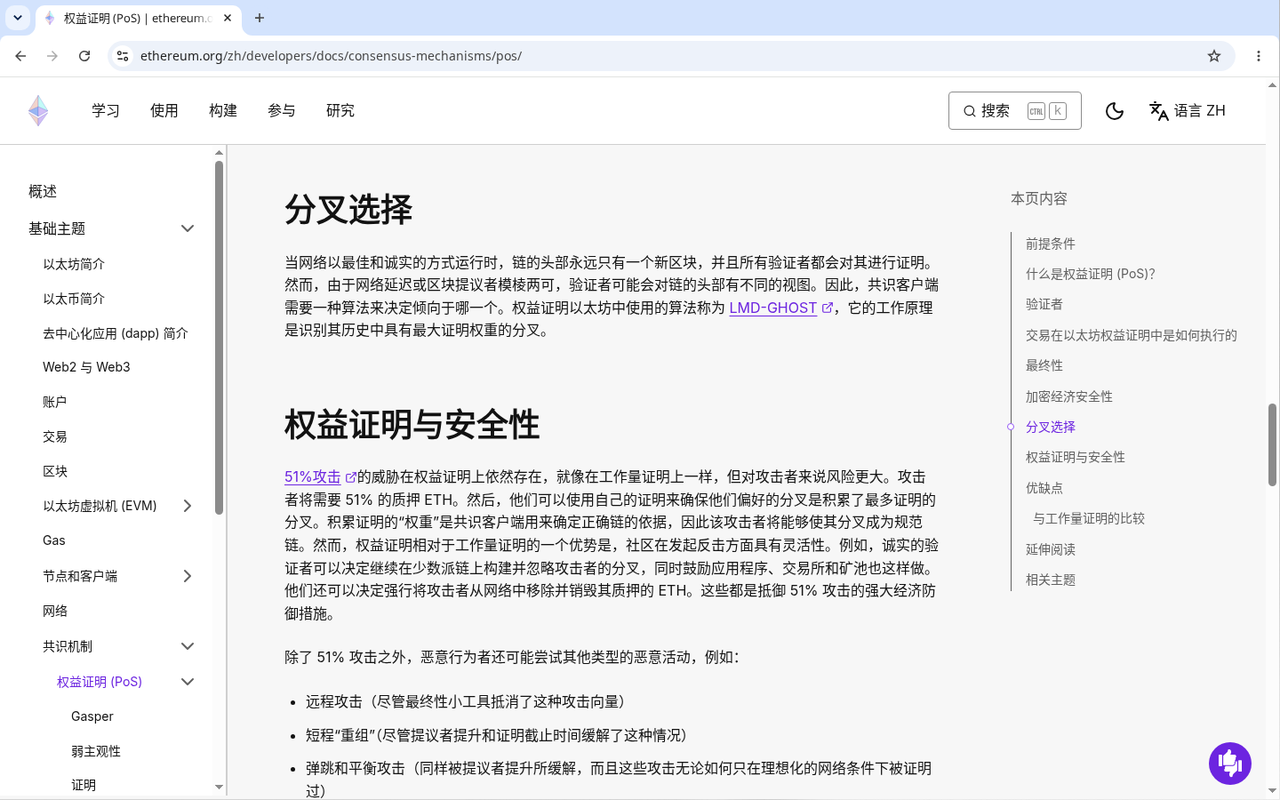The image size is (1280, 800).
Task: Expand the 以太坊虚拟机 (EVM) sidebar item
Action: pyautogui.click(x=187, y=506)
